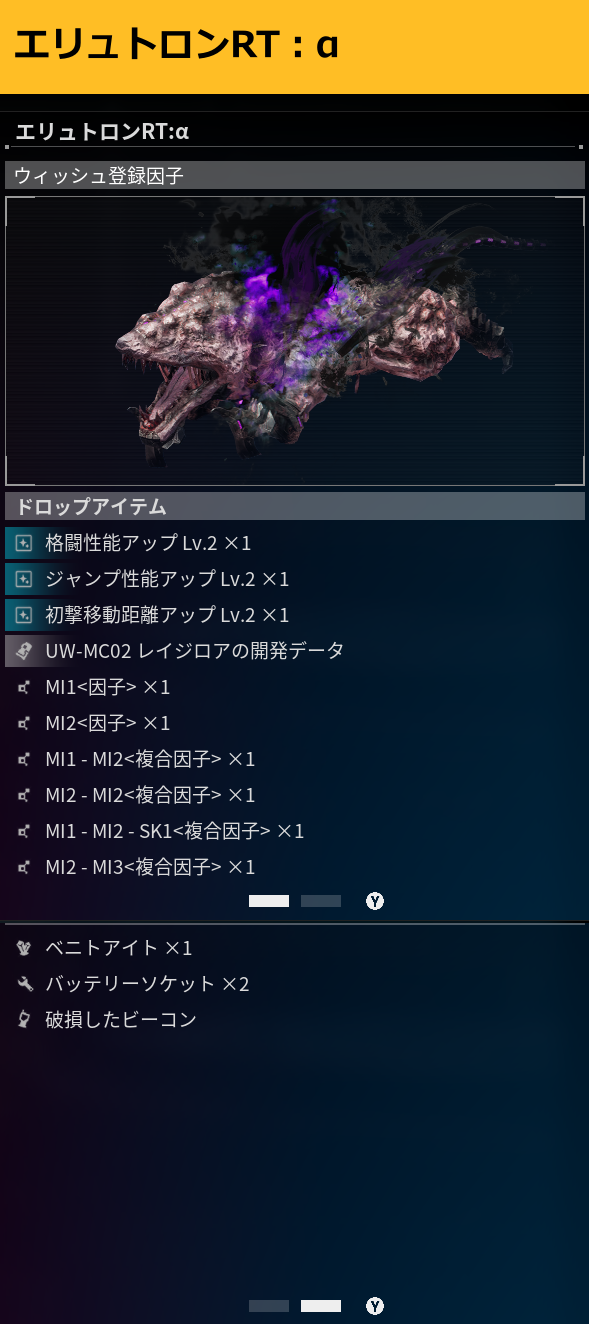This screenshot has height=1324, width=589.
Task: Click the MI2 - MI3<複合因子> factor icon
Action: coord(24,867)
